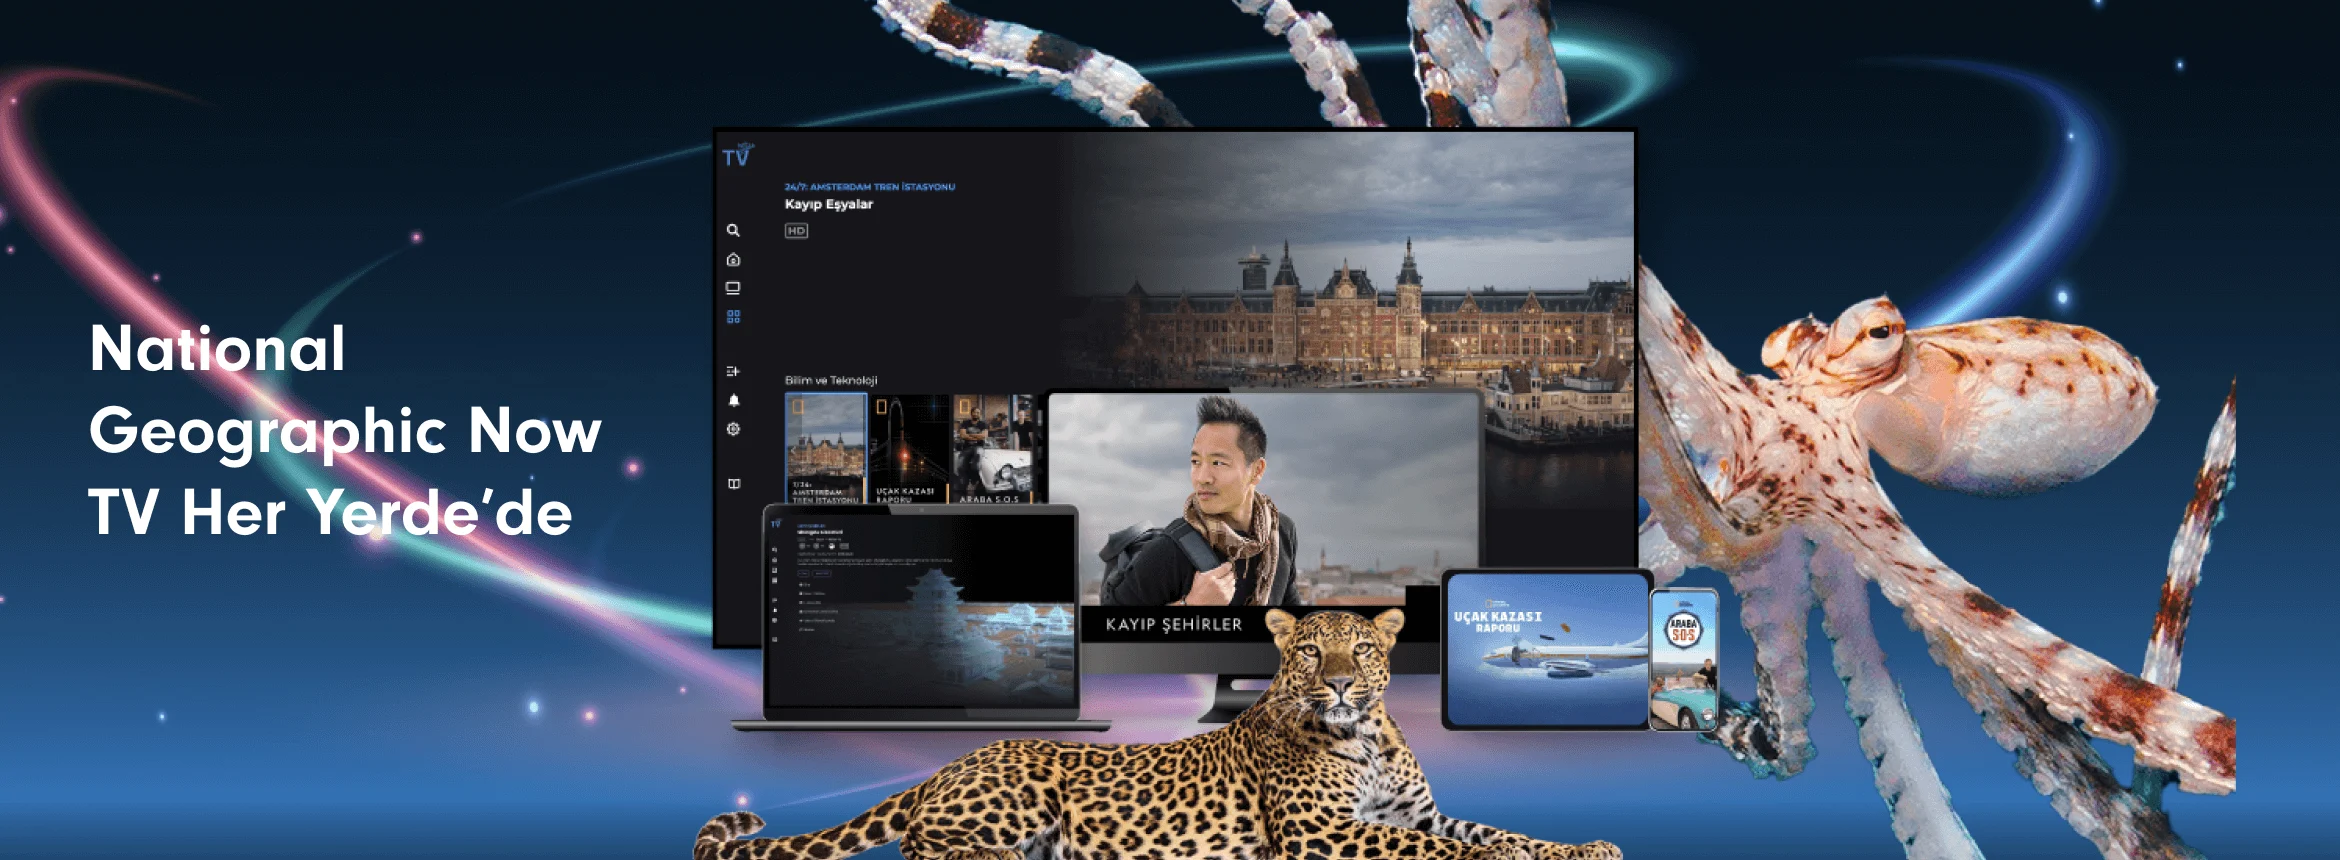Select the live TV screen icon in sidebar

tap(733, 288)
